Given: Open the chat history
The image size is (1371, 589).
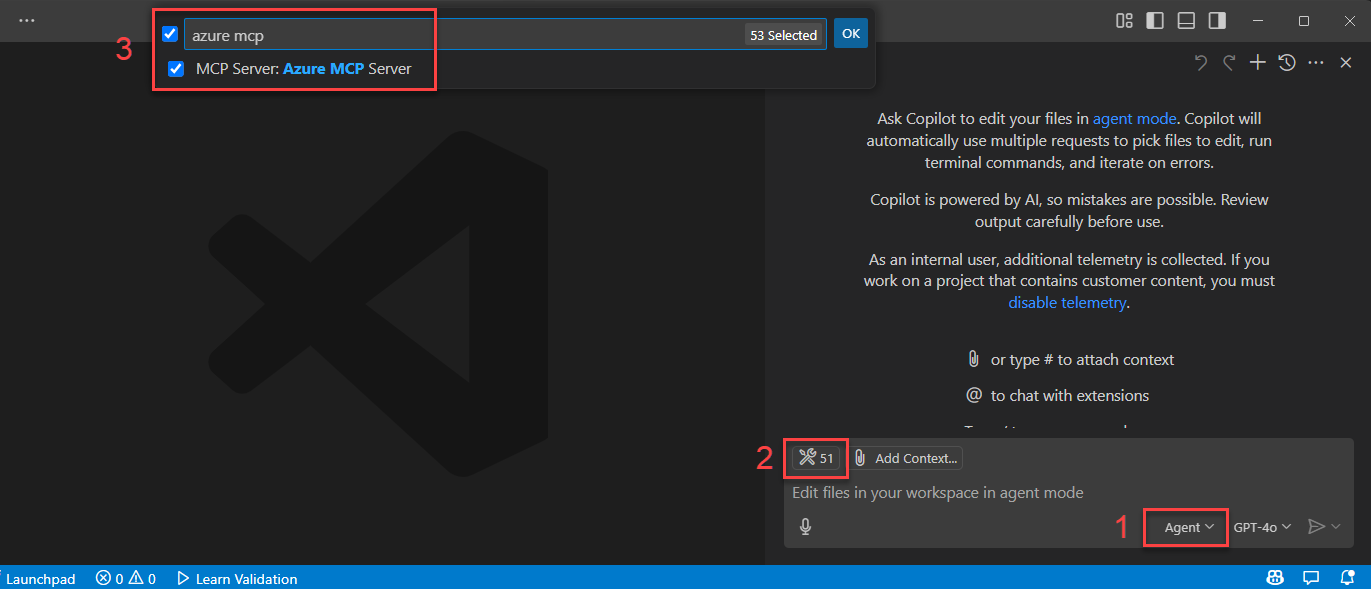Looking at the screenshot, I should coord(1287,62).
